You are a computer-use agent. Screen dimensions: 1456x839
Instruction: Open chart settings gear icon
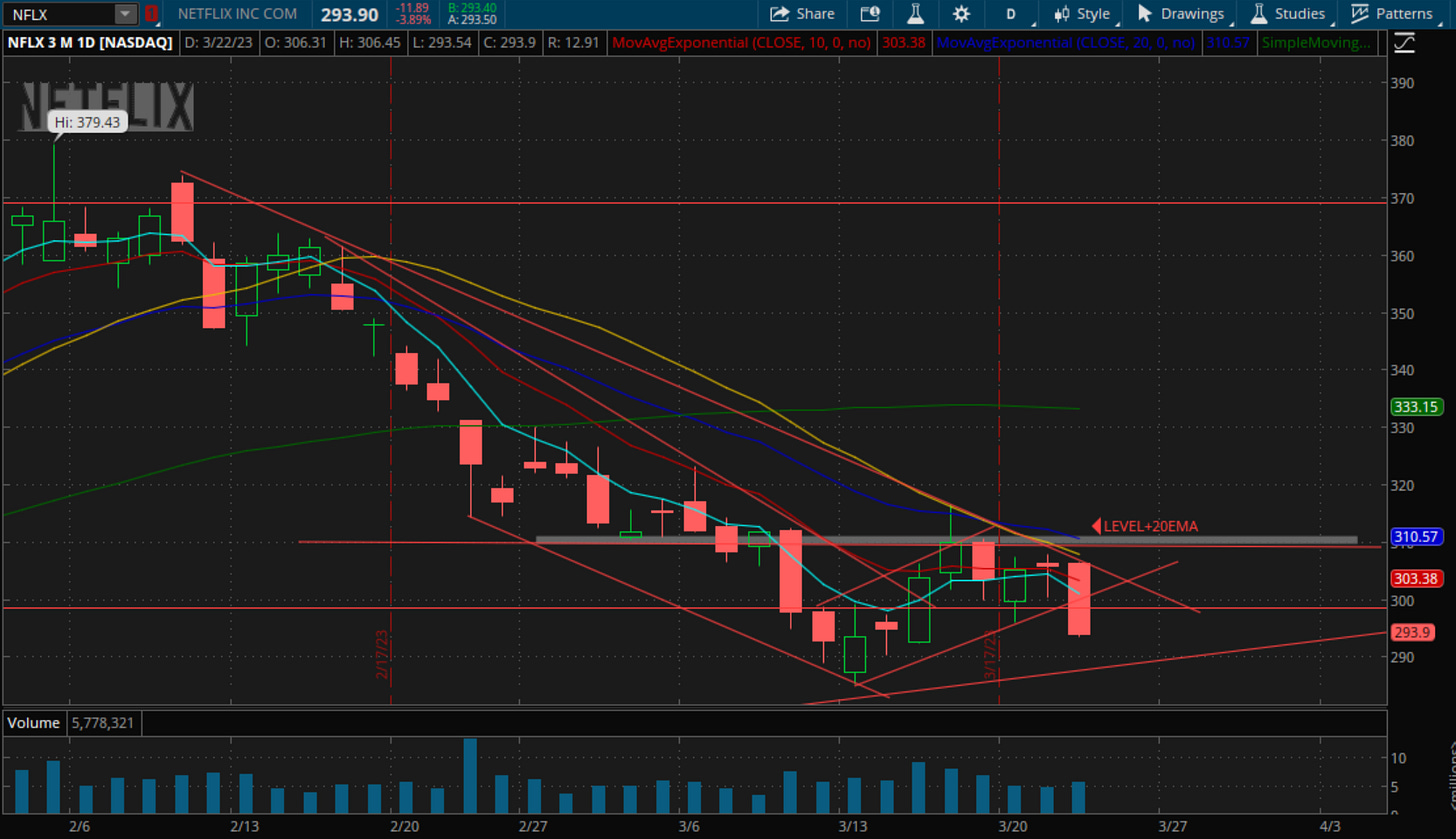961,14
